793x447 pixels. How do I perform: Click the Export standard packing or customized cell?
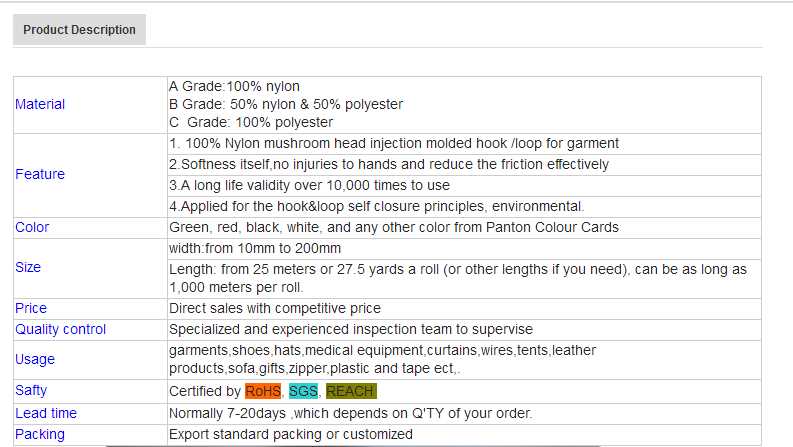290,434
